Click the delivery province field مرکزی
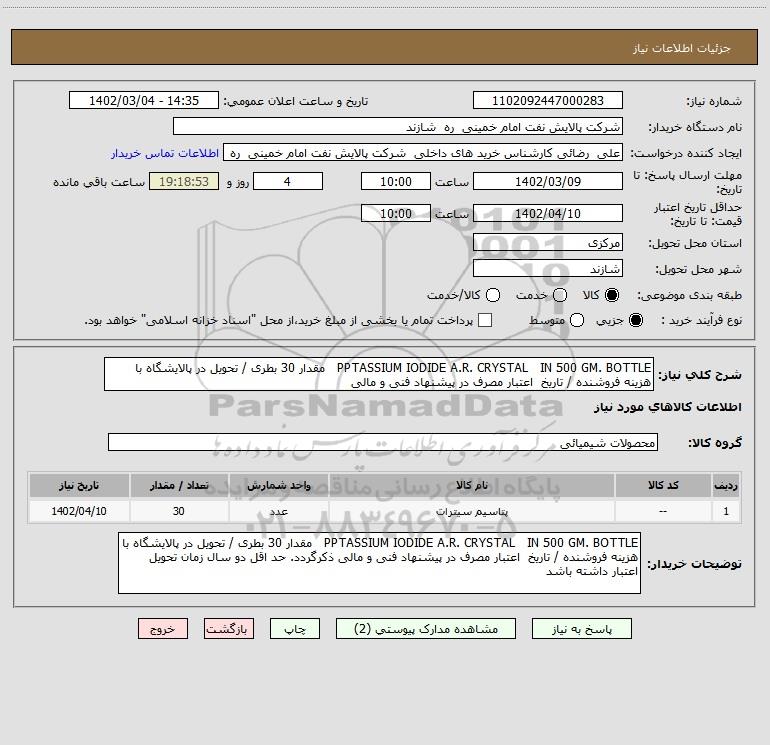 548,242
